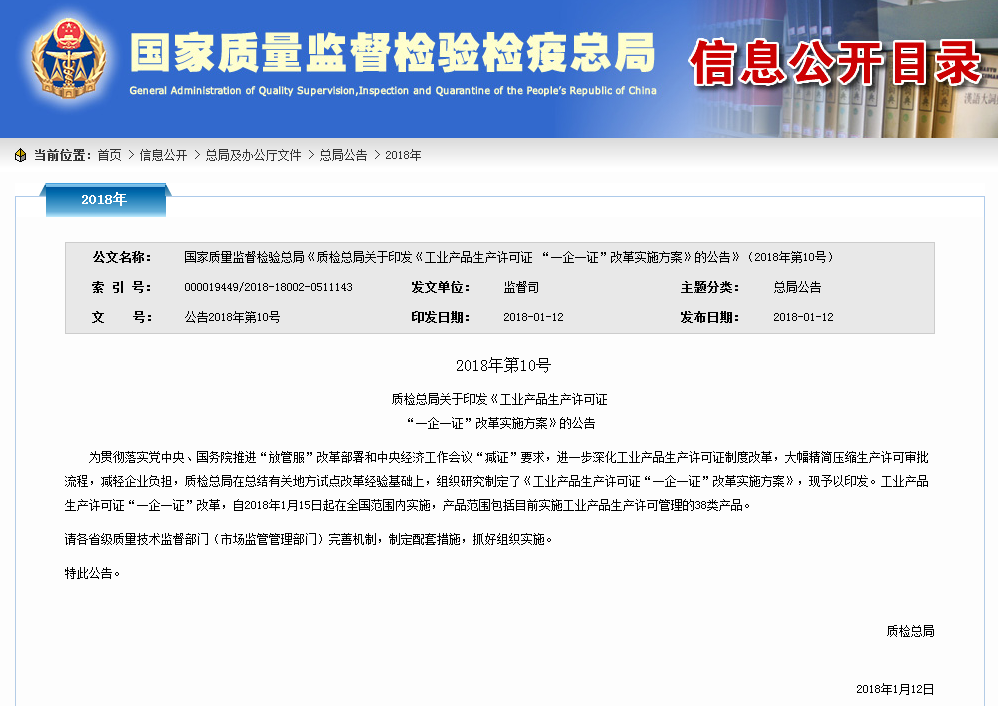Click the current-location icon before the breadcrumb

point(20,155)
